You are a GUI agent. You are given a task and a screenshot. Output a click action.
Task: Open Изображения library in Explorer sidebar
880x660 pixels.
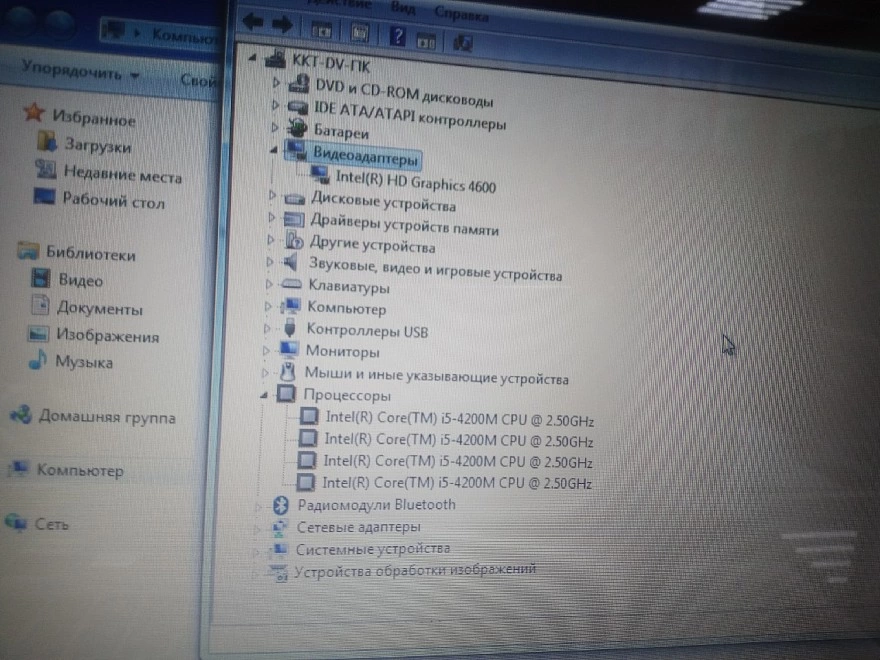(x=107, y=335)
